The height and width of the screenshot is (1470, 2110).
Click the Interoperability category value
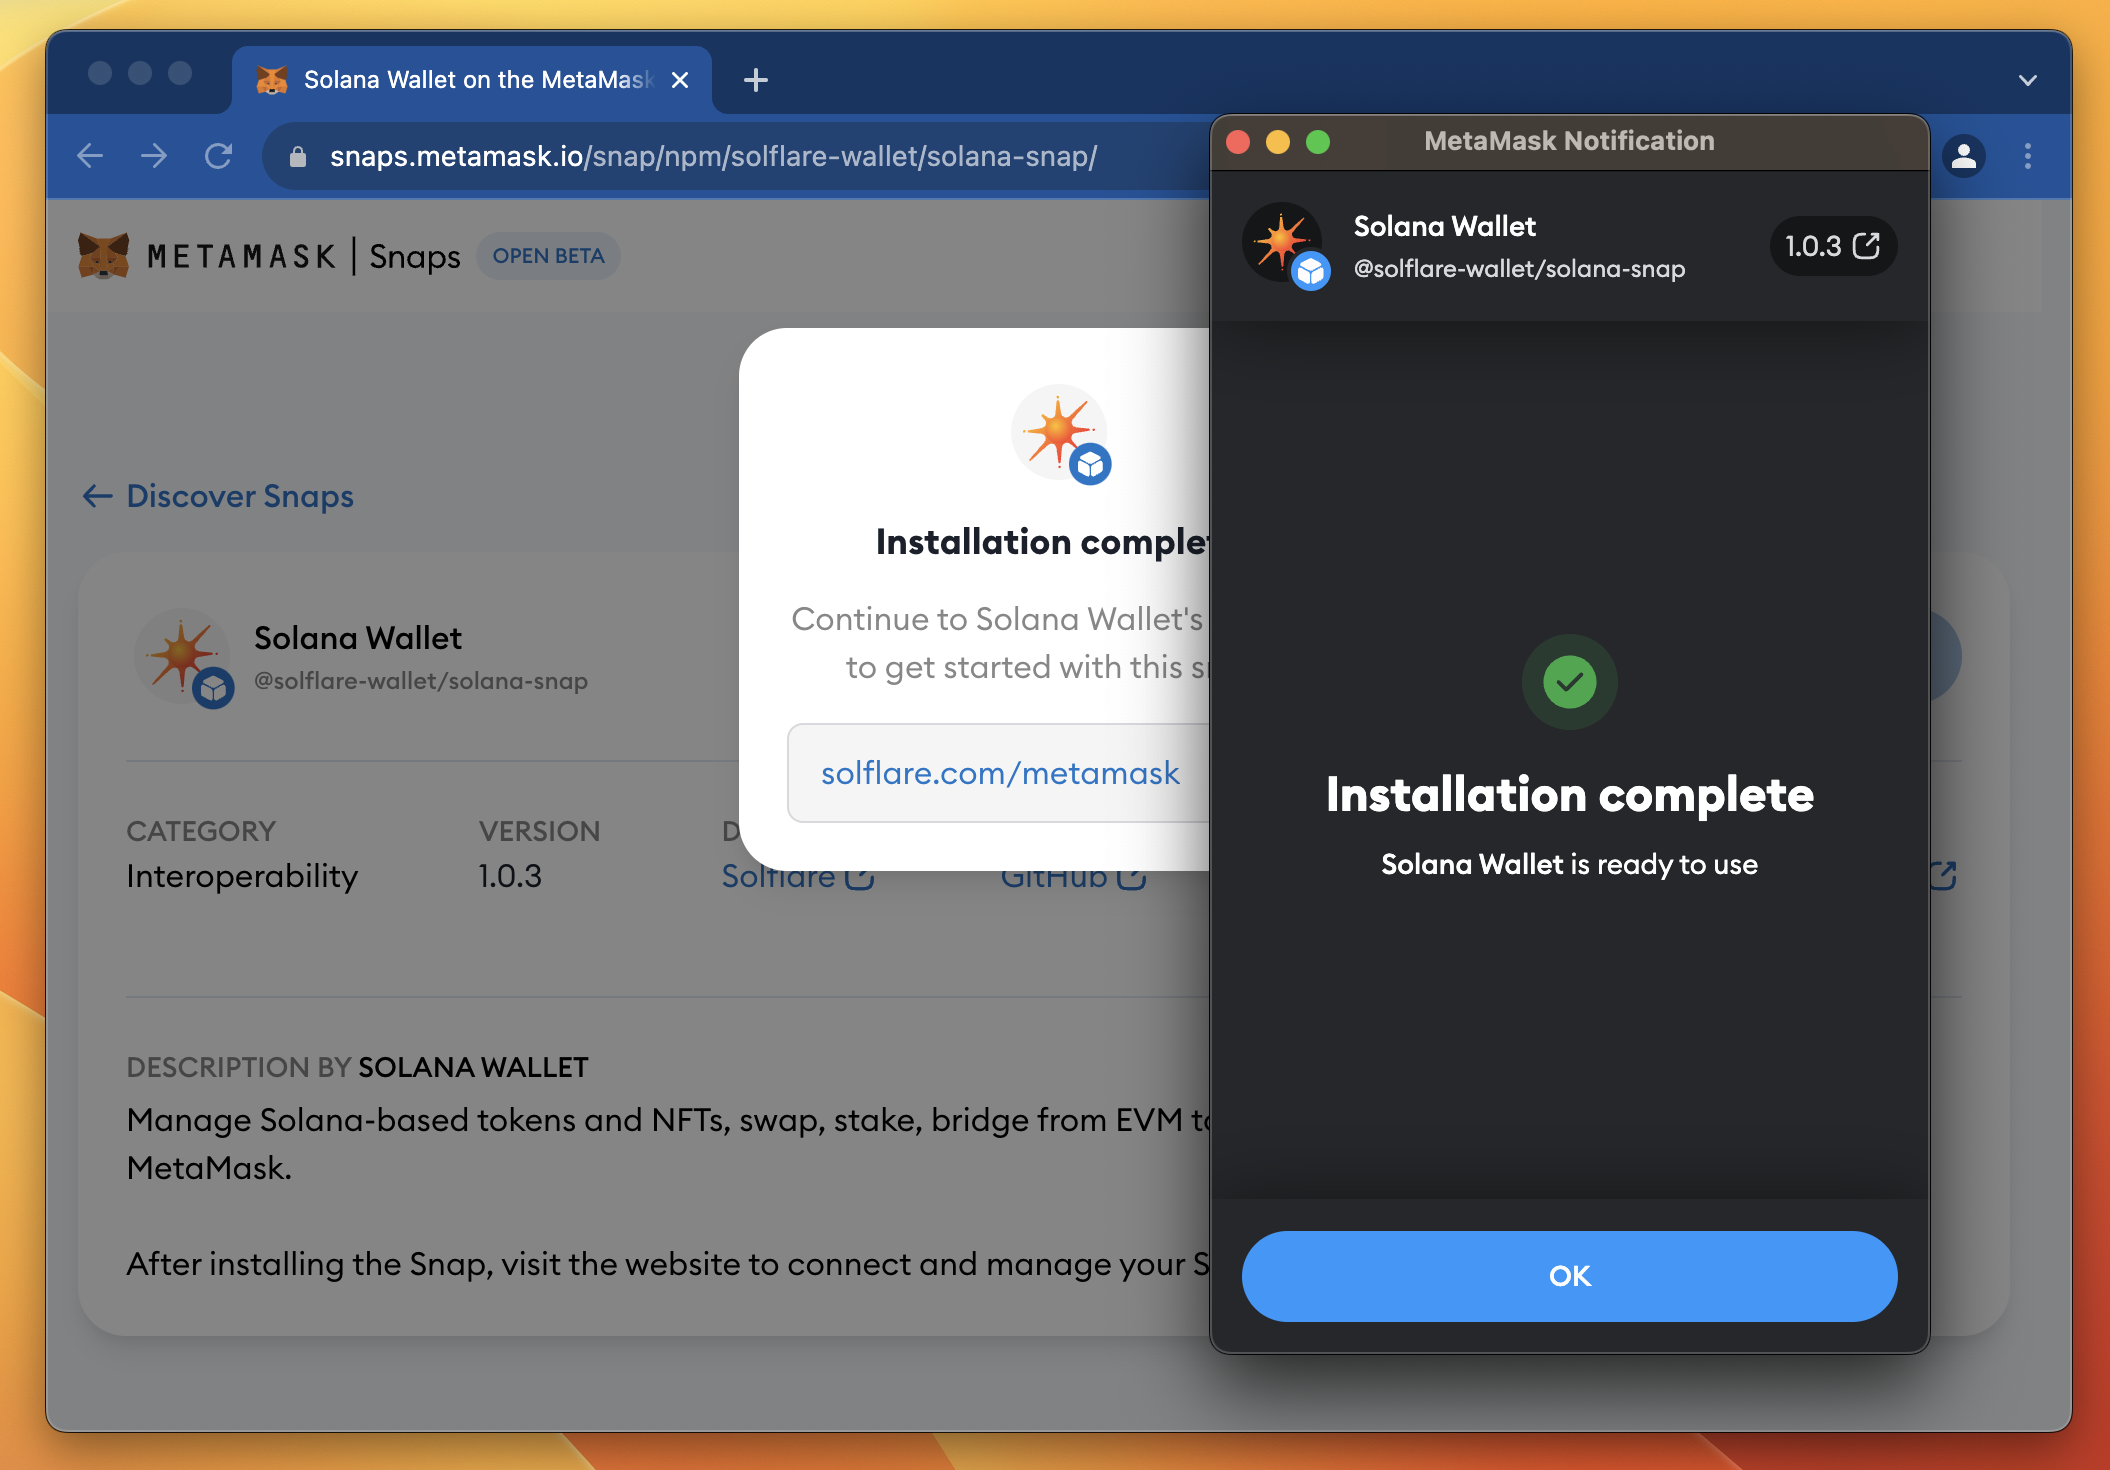(242, 876)
